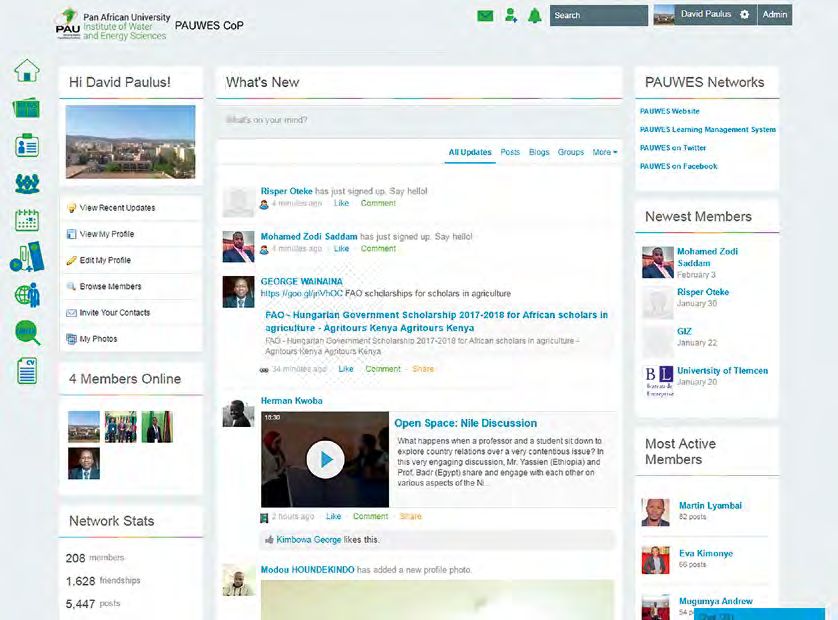
Task: Open PAUWES Website link
Action: [669, 111]
